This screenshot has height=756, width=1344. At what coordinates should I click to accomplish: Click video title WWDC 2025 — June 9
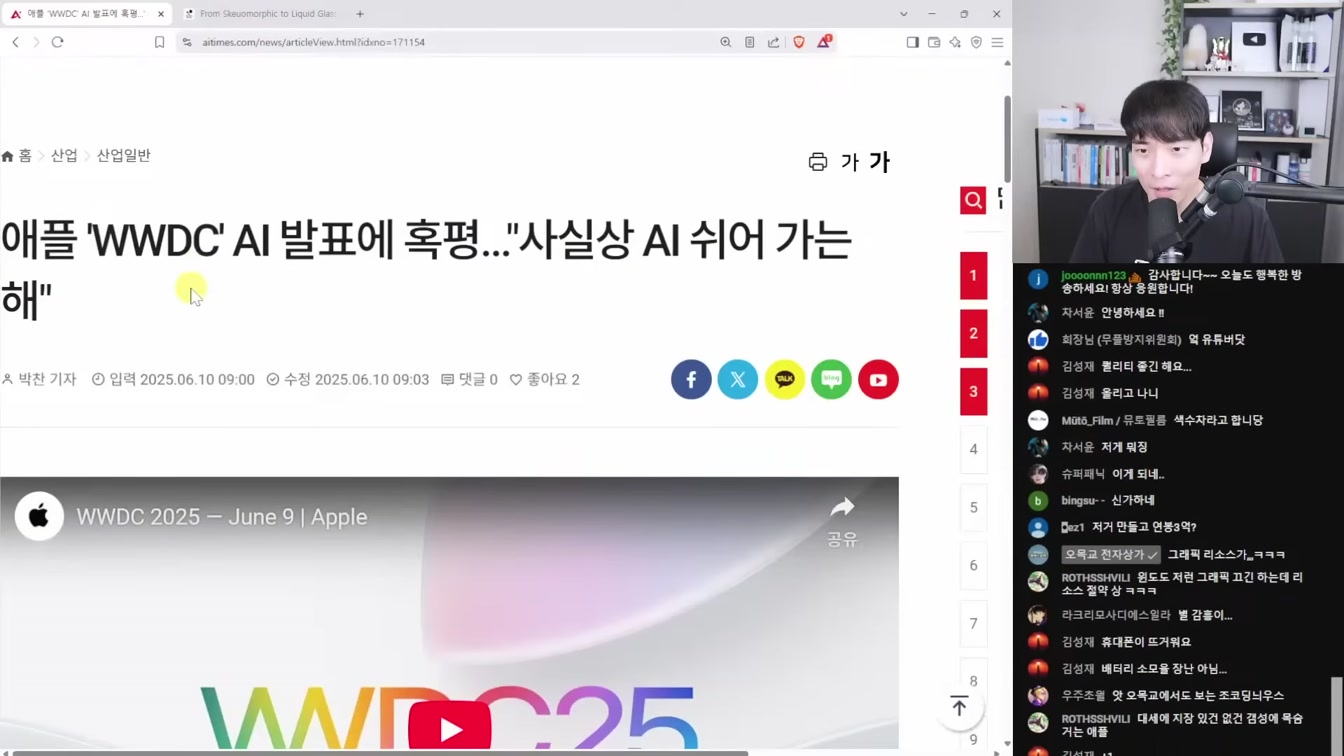(x=222, y=517)
